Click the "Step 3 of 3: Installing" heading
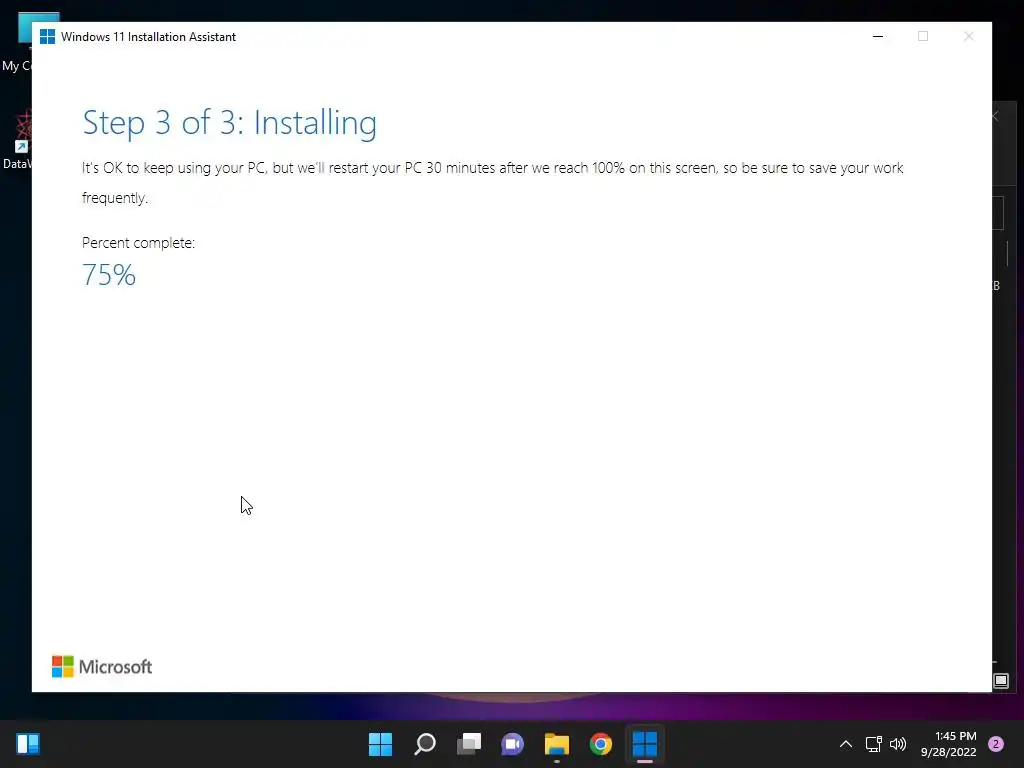The width and height of the screenshot is (1024, 768). tap(230, 123)
